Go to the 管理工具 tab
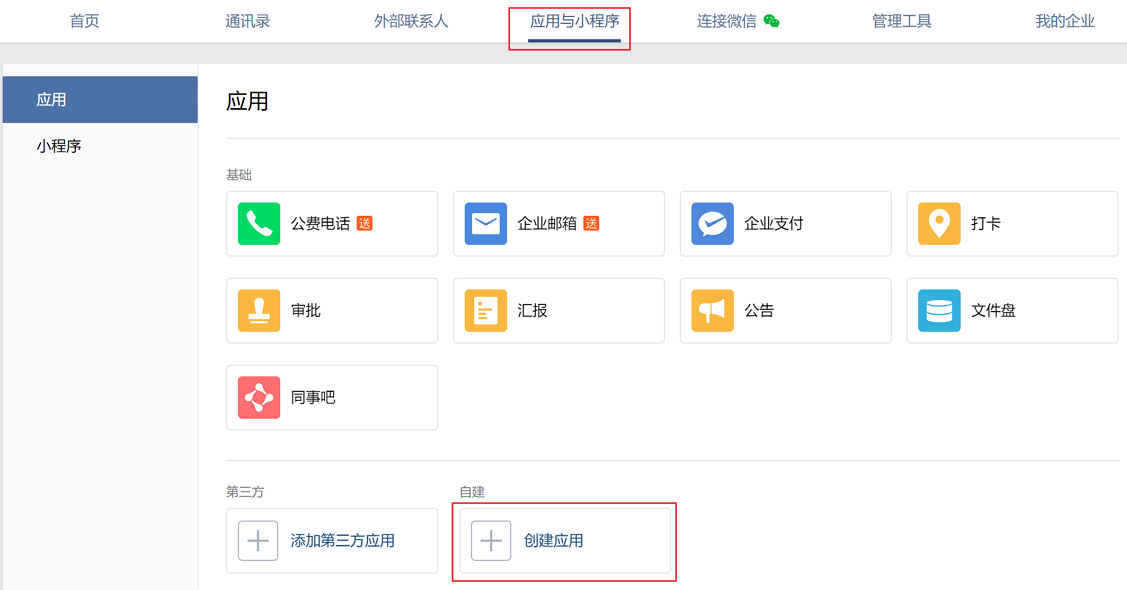The image size is (1127, 590). click(901, 21)
